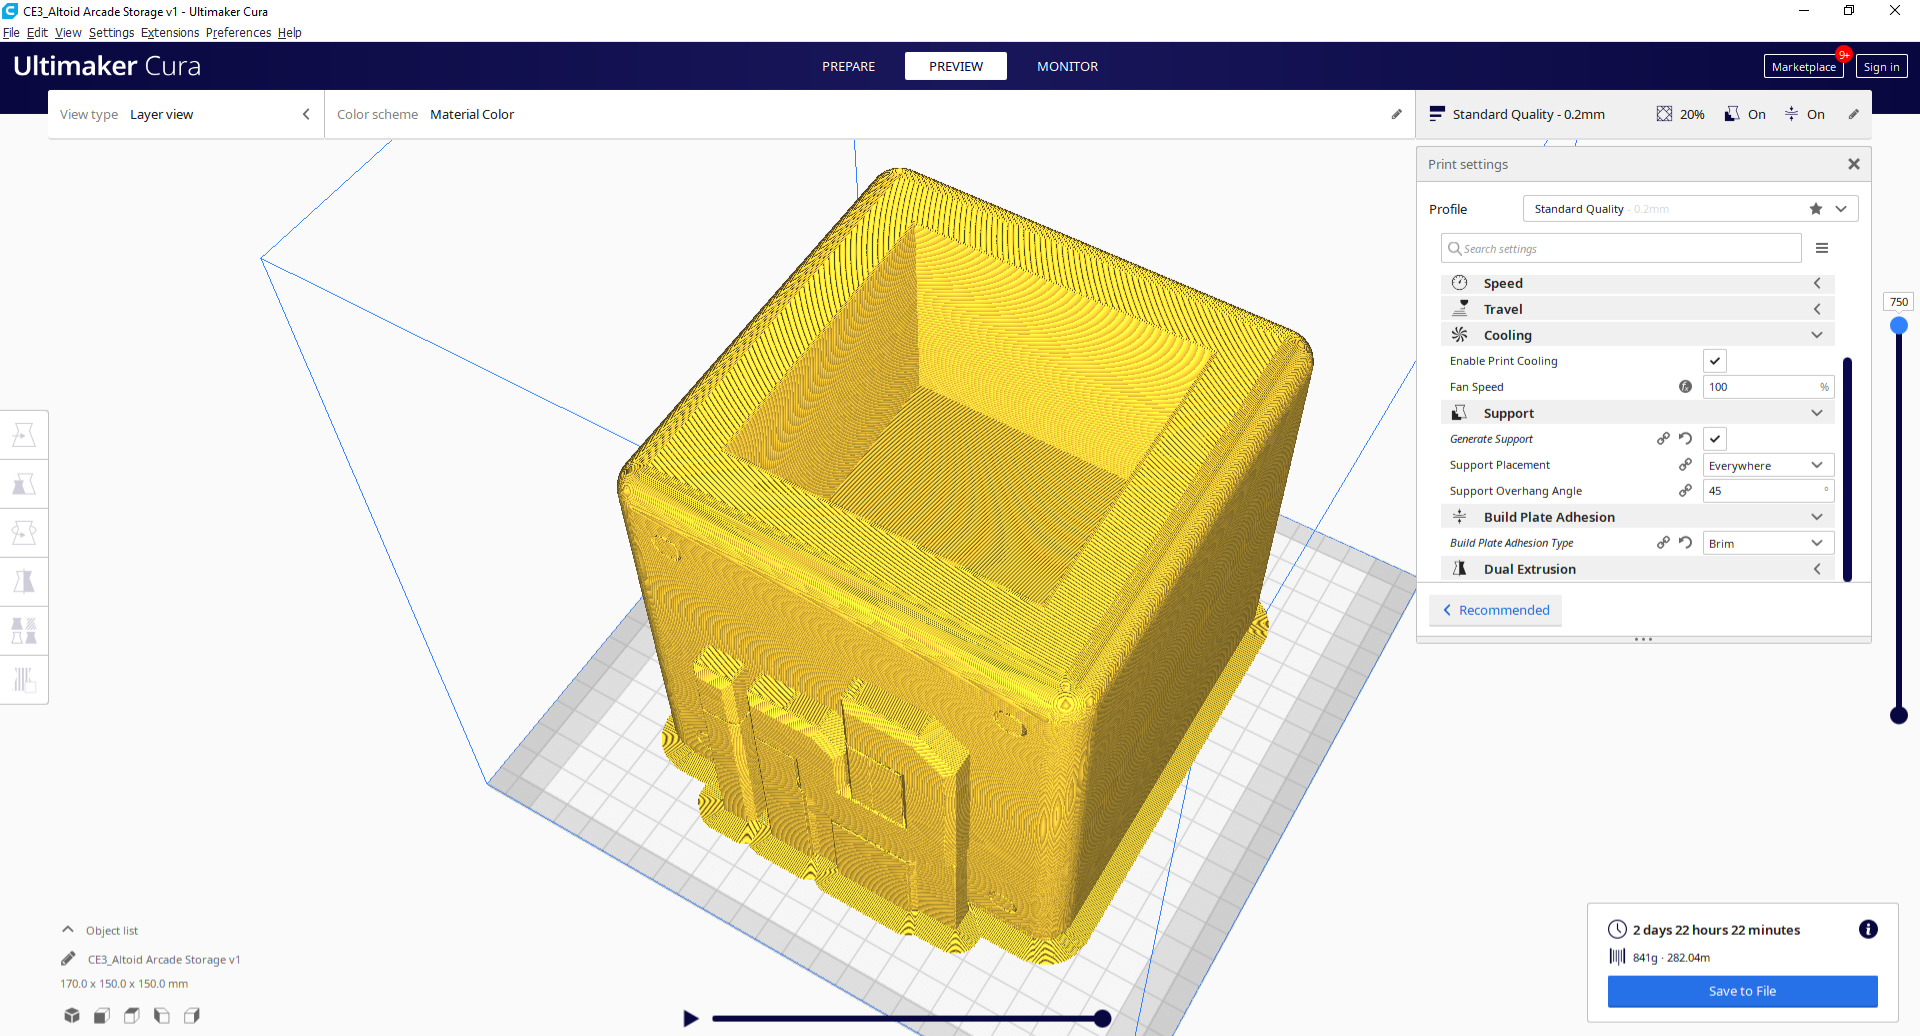Select the Rotate tool in left toolbar
Screen dimensions: 1920x1036
[x=24, y=533]
